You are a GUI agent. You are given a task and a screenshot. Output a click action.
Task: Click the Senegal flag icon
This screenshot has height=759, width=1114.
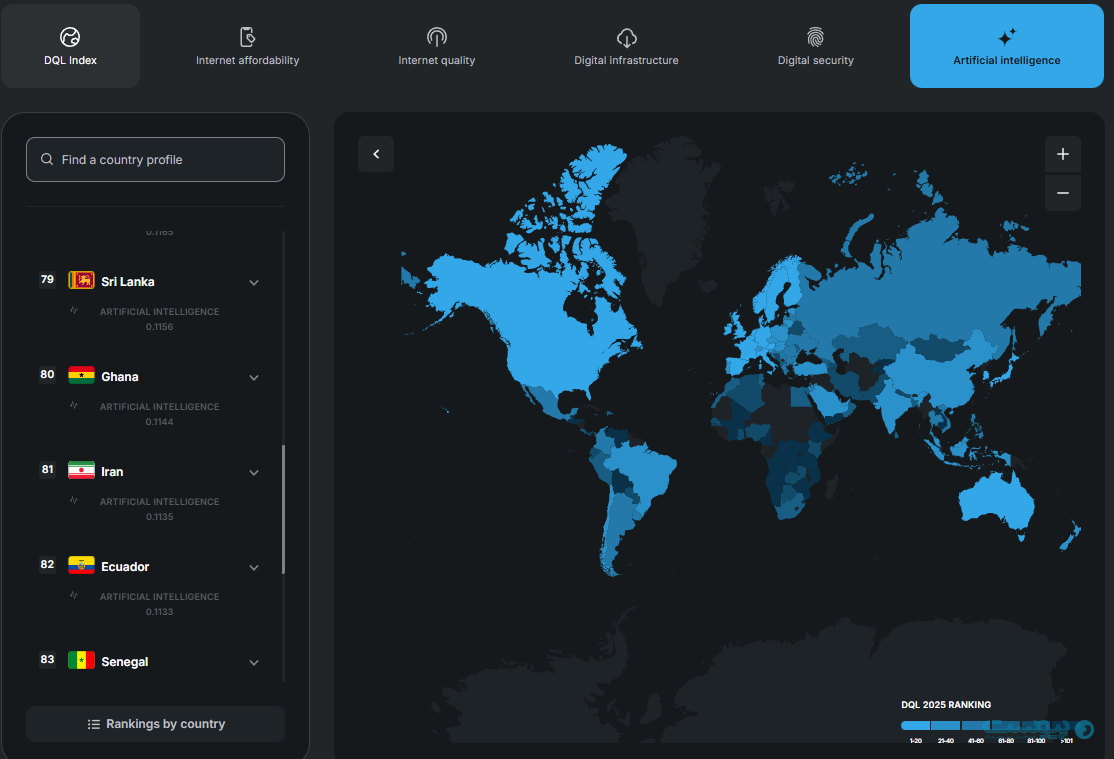pos(81,661)
